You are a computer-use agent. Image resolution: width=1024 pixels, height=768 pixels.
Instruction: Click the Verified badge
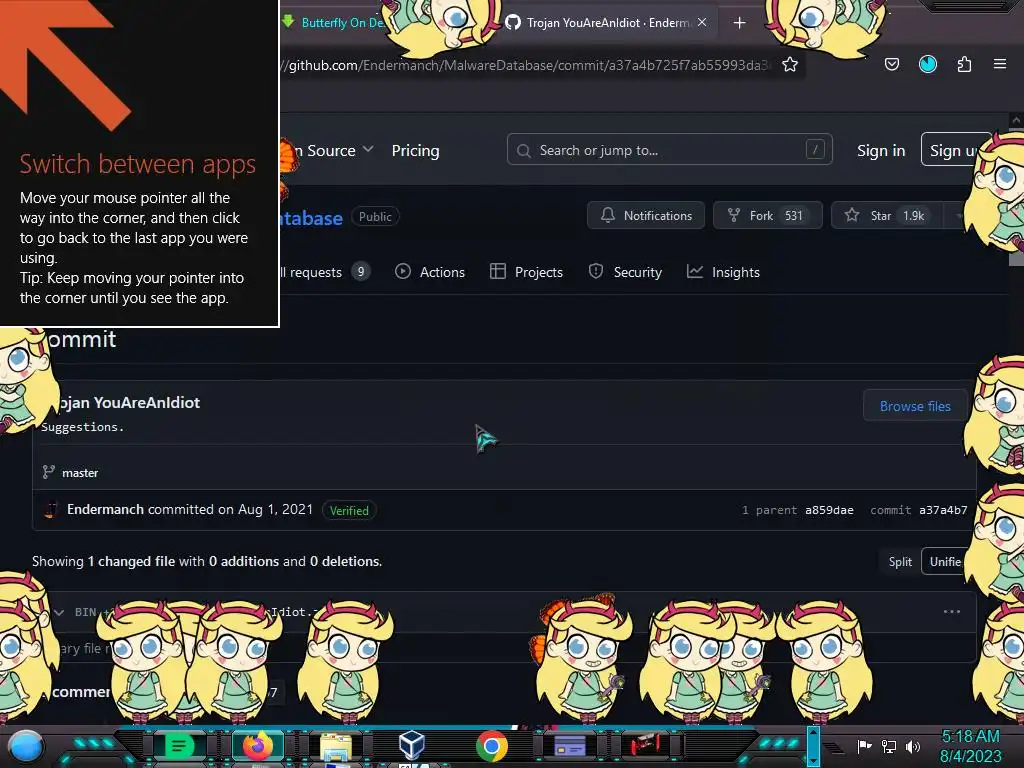(349, 511)
